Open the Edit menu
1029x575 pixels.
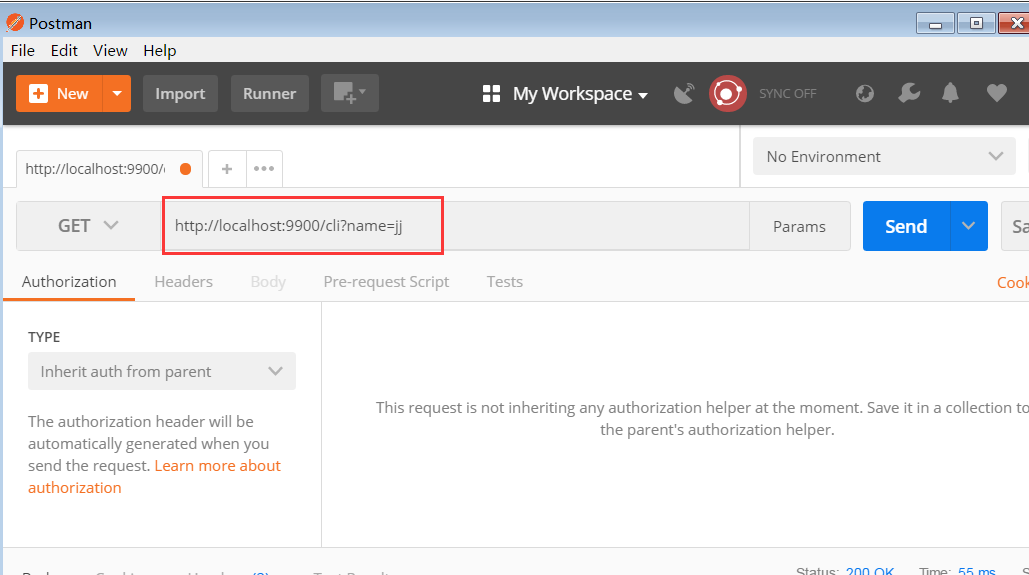pyautogui.click(x=64, y=51)
